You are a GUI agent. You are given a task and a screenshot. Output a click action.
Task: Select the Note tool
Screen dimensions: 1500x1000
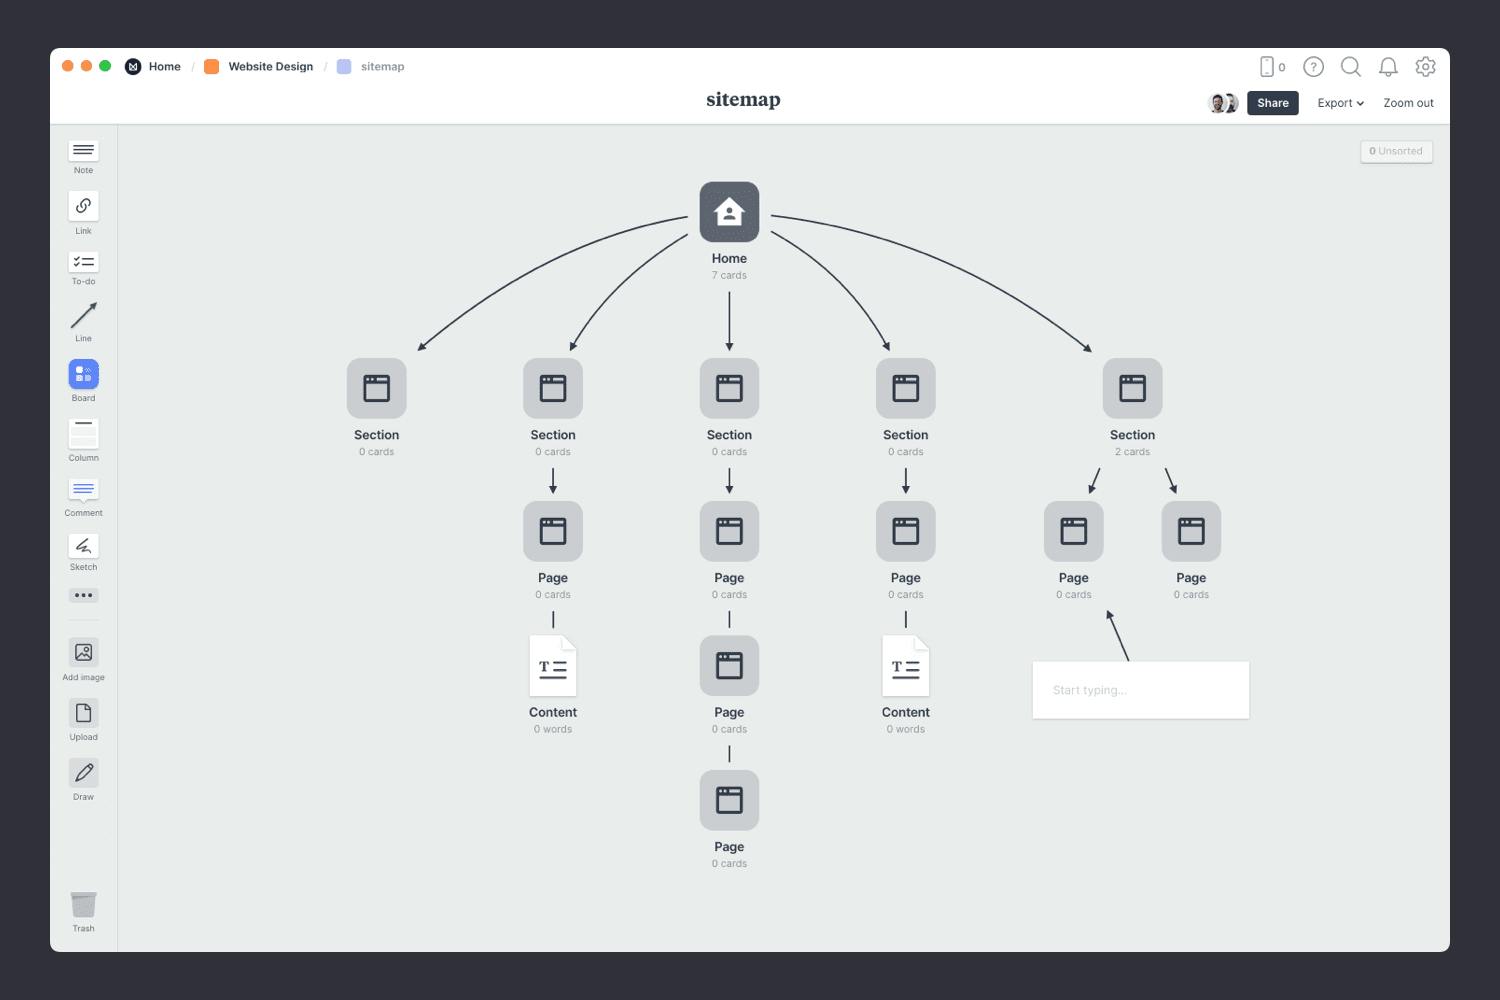[83, 152]
